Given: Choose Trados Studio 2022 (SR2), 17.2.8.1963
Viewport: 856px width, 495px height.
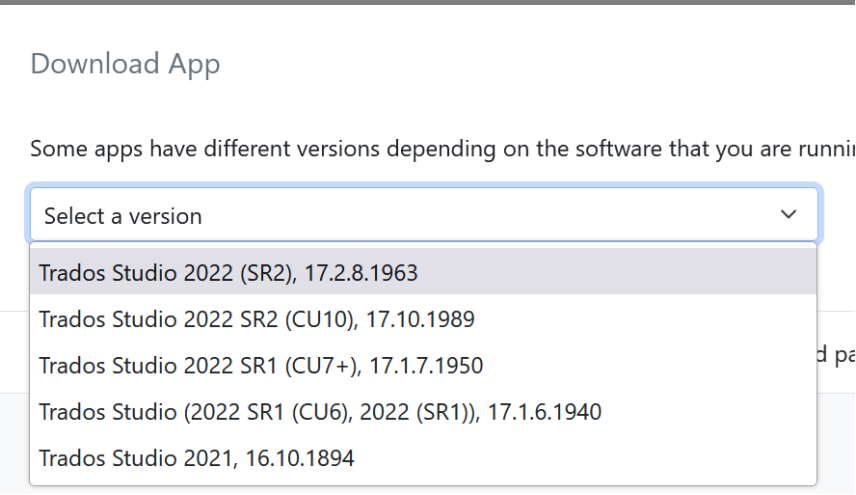Looking at the screenshot, I should 228,272.
